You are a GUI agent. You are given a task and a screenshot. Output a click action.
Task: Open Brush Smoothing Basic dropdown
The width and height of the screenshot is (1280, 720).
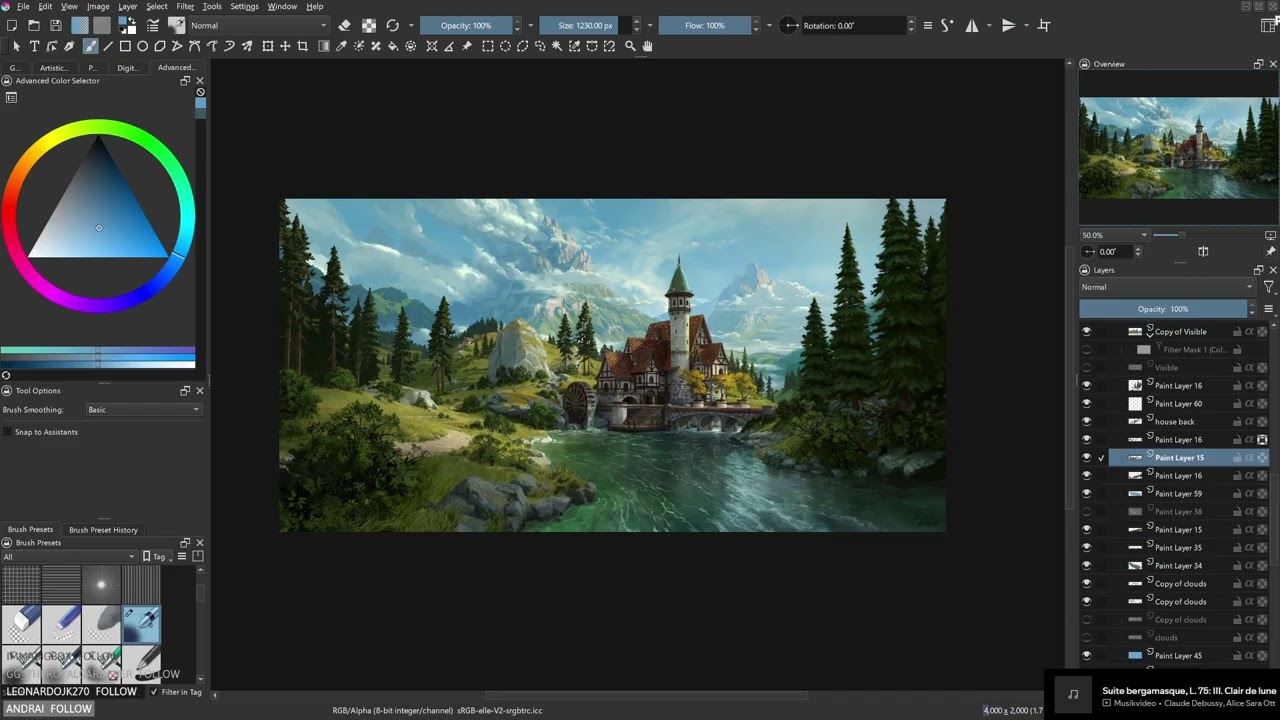tap(144, 409)
